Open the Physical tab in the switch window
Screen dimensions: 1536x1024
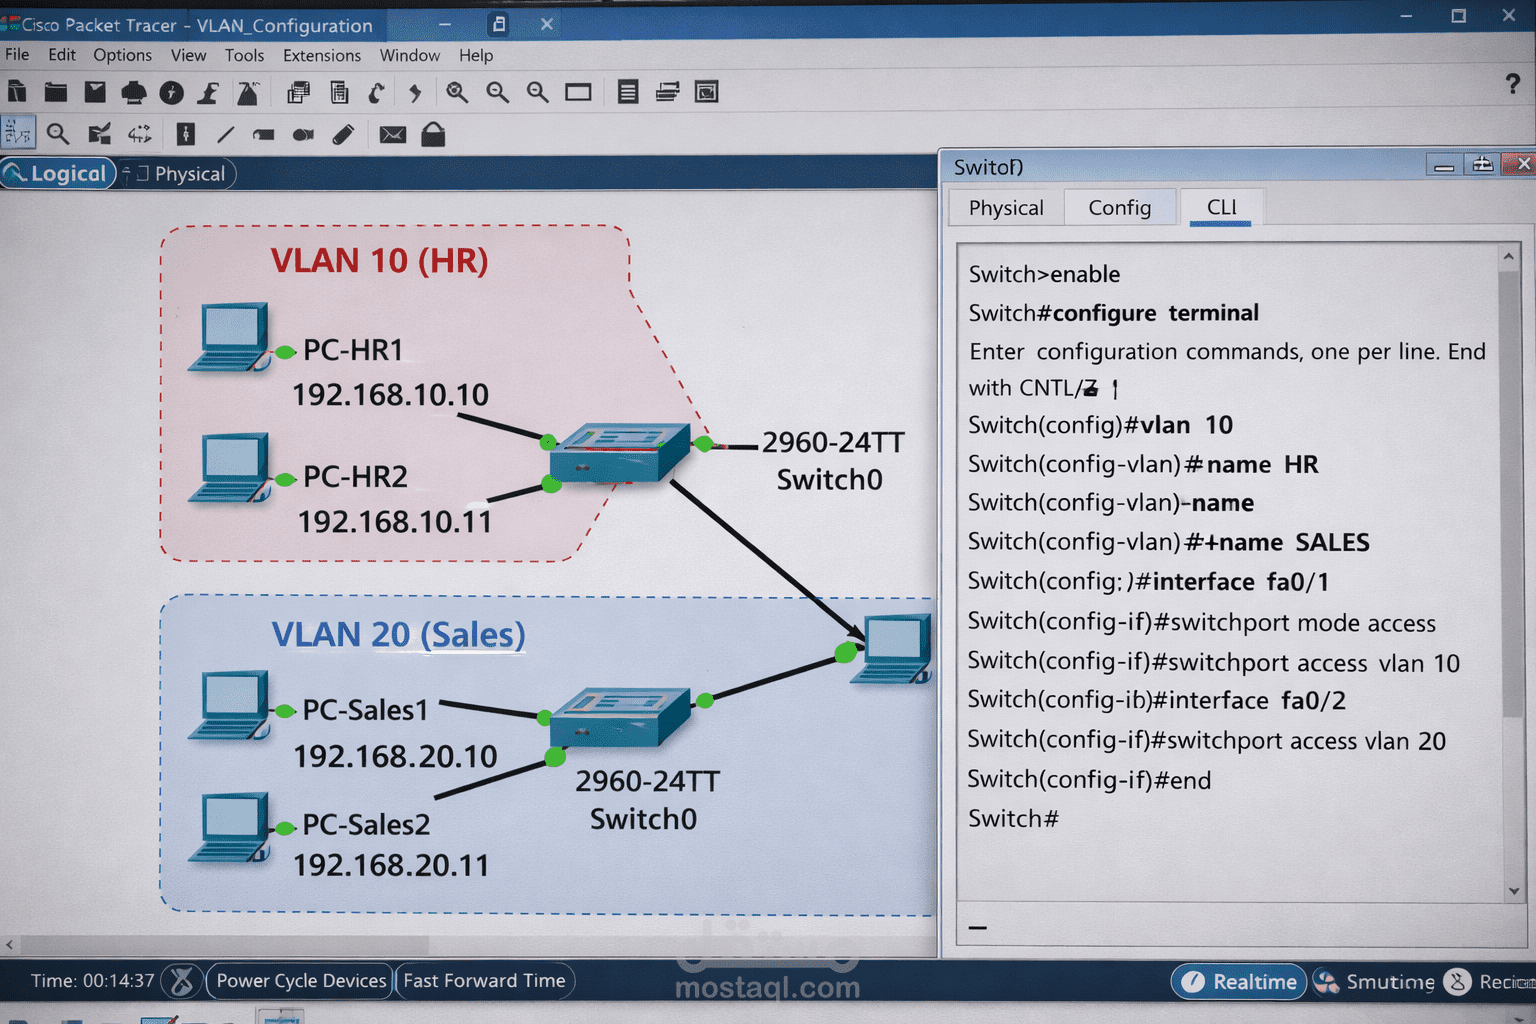[1005, 207]
